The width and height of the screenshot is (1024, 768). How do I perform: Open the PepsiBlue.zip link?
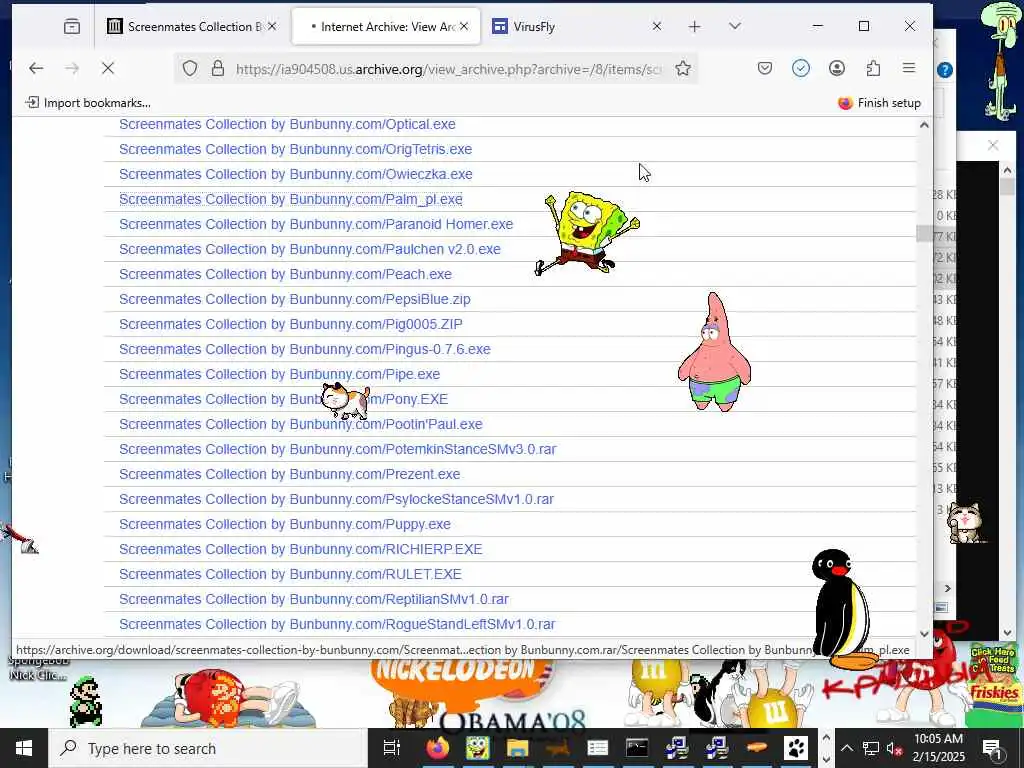(x=295, y=299)
